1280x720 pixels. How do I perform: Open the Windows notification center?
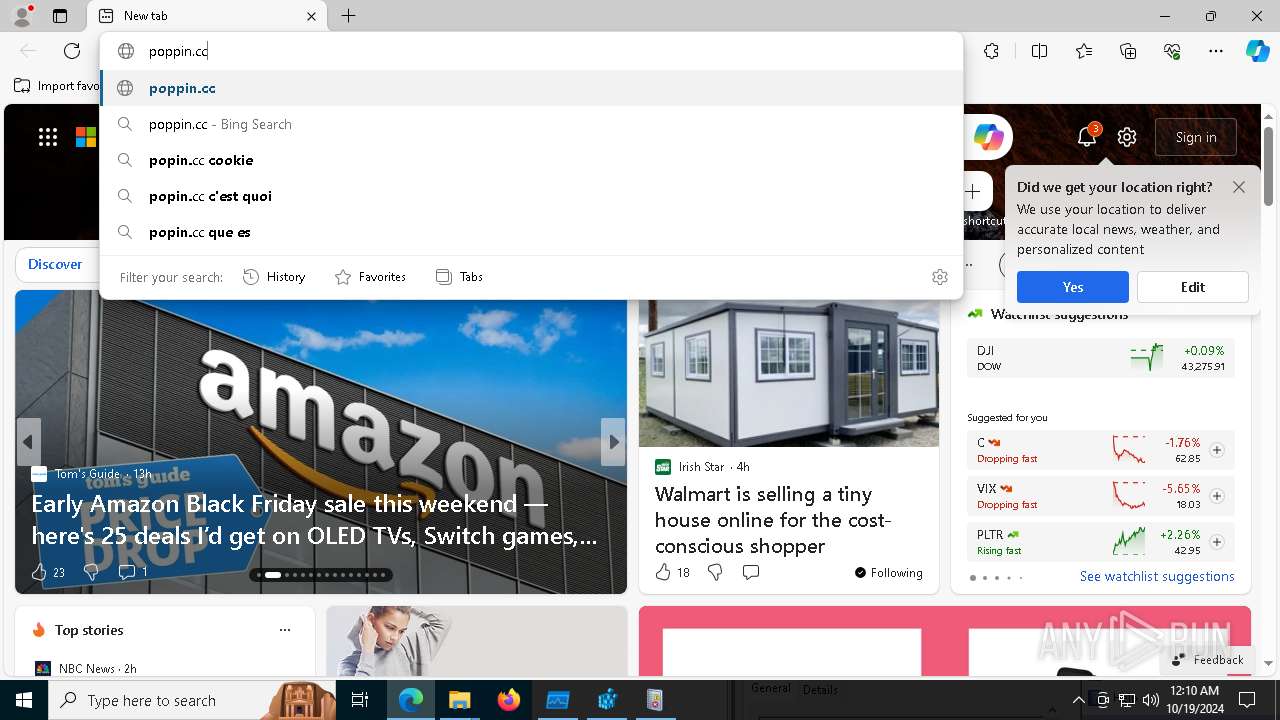point(1247,700)
